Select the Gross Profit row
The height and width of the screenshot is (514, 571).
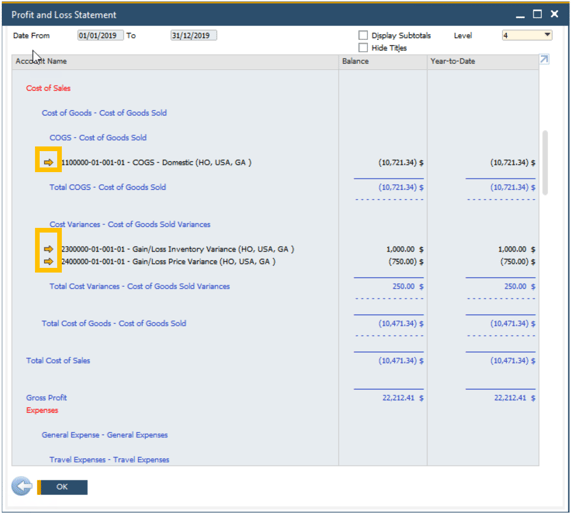tap(275, 398)
